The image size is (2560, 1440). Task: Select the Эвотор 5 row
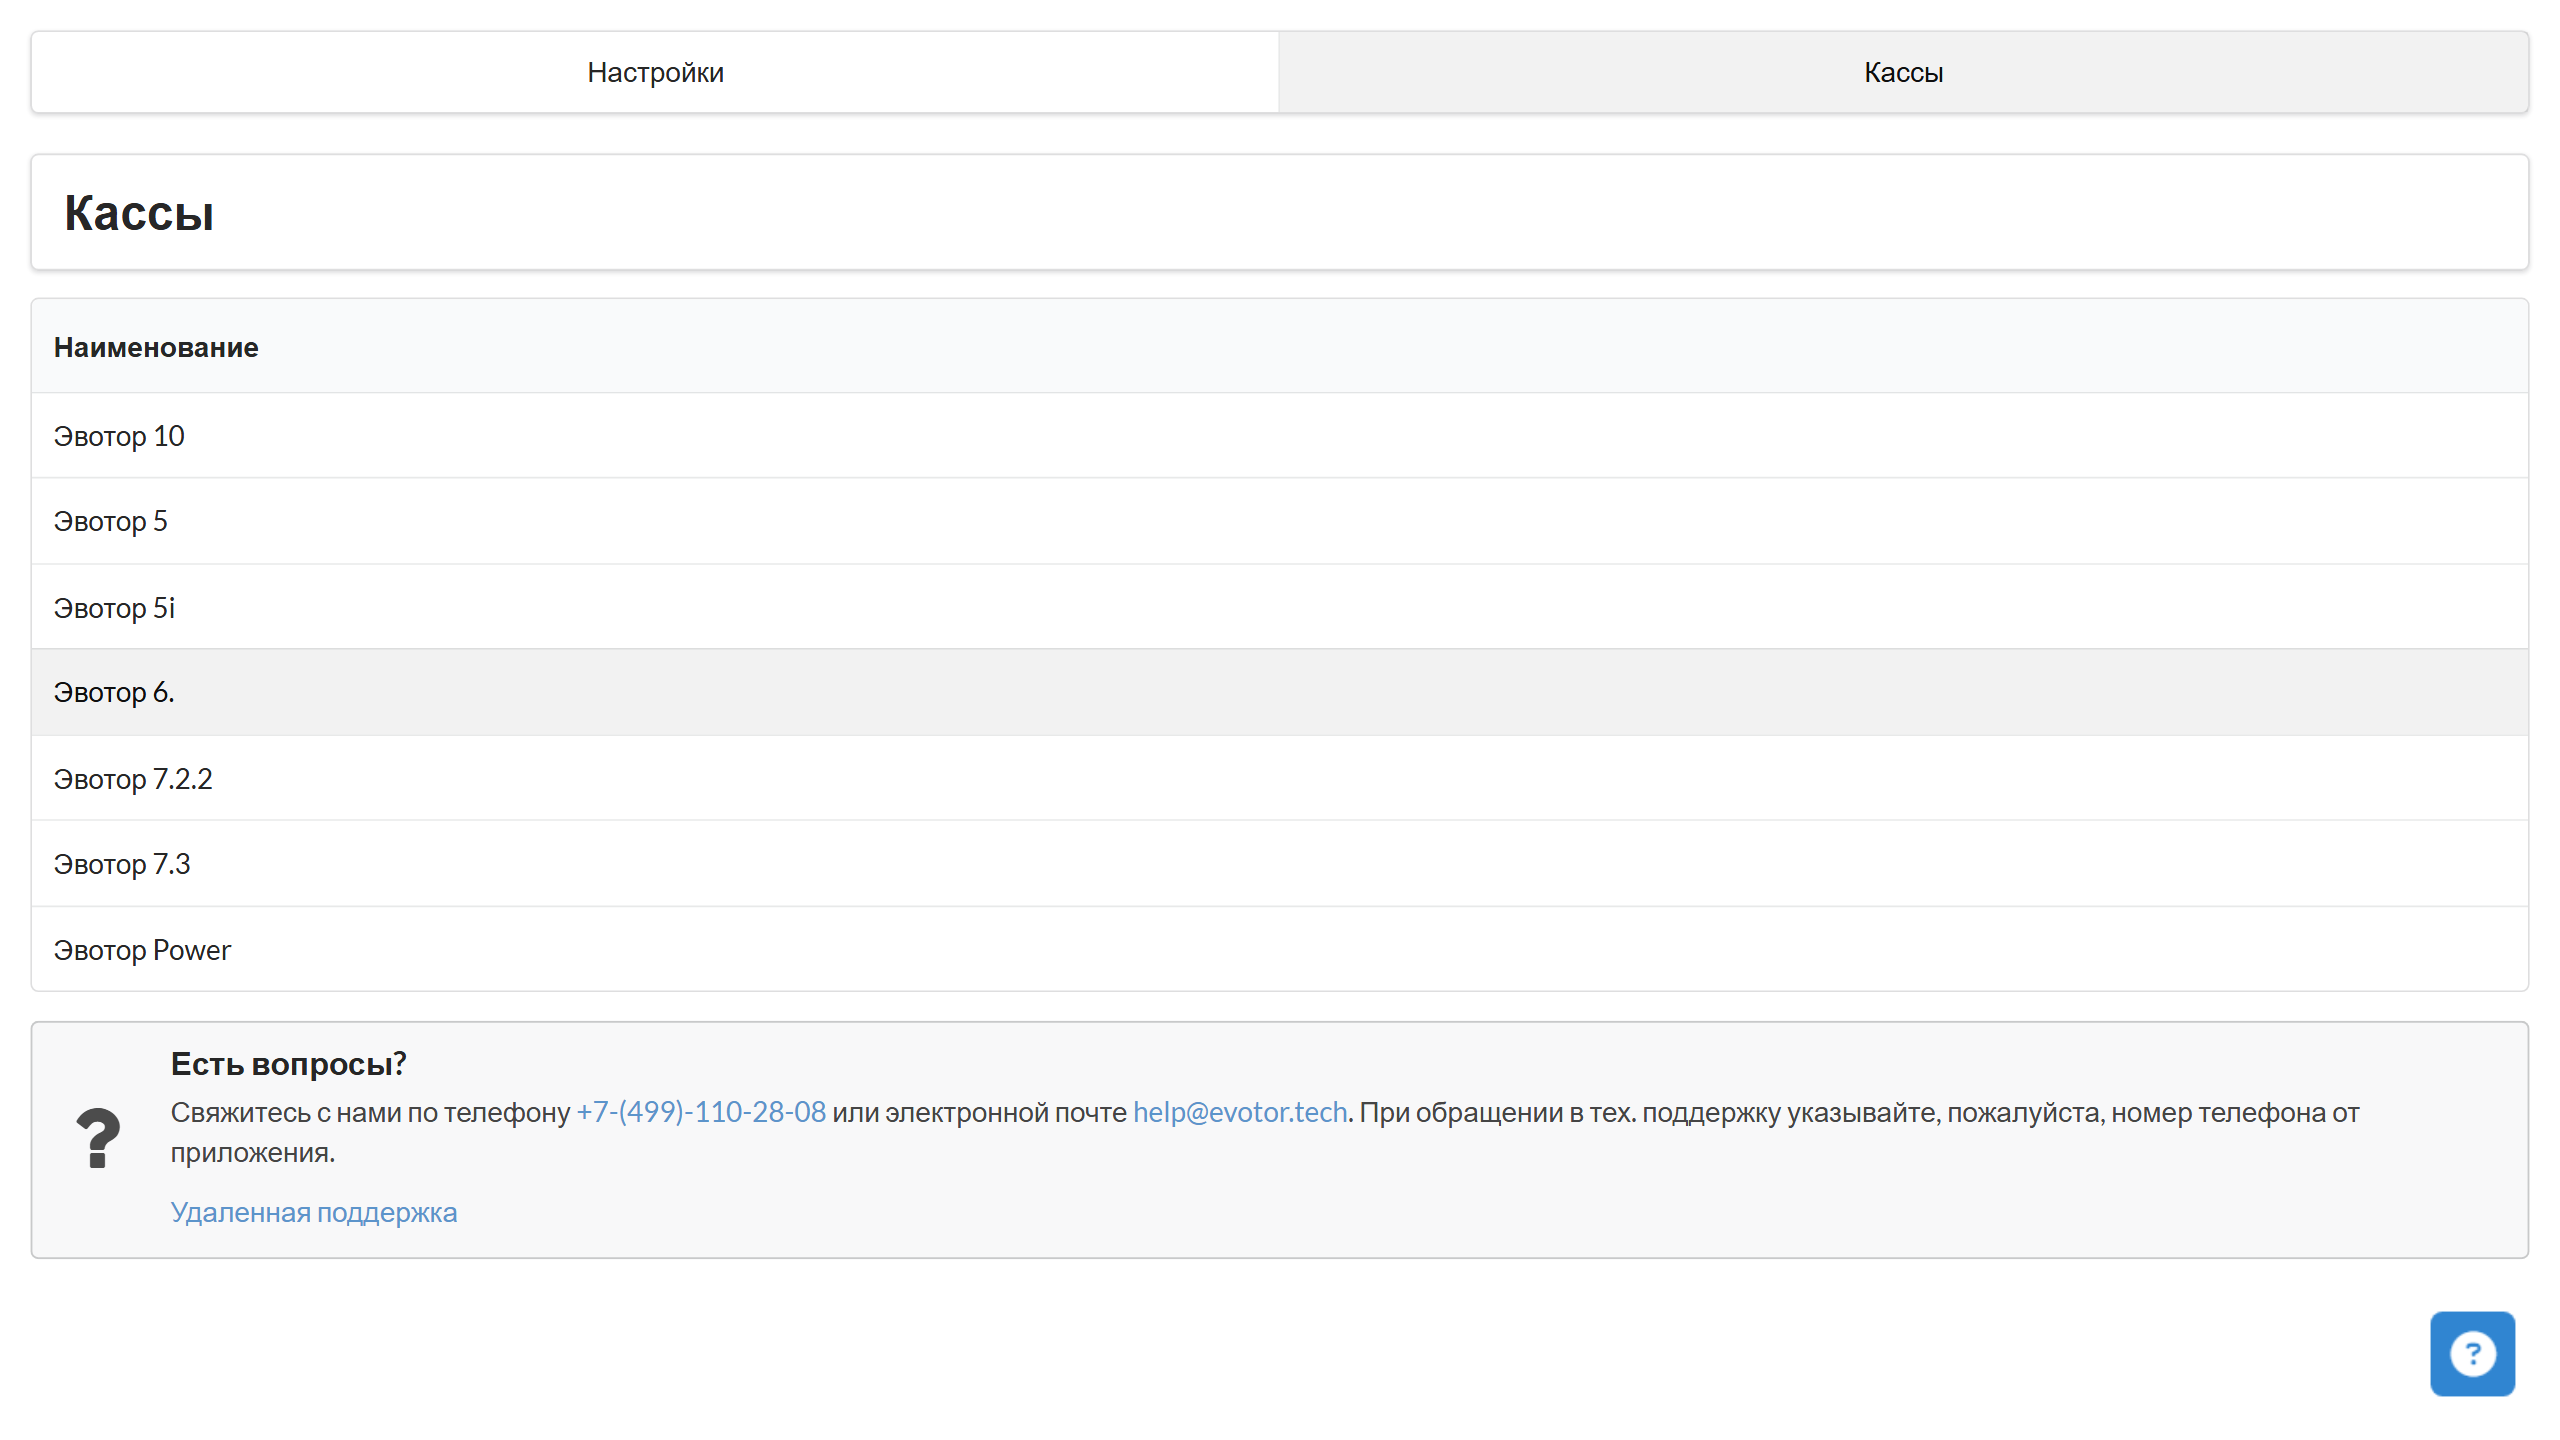(1280, 521)
